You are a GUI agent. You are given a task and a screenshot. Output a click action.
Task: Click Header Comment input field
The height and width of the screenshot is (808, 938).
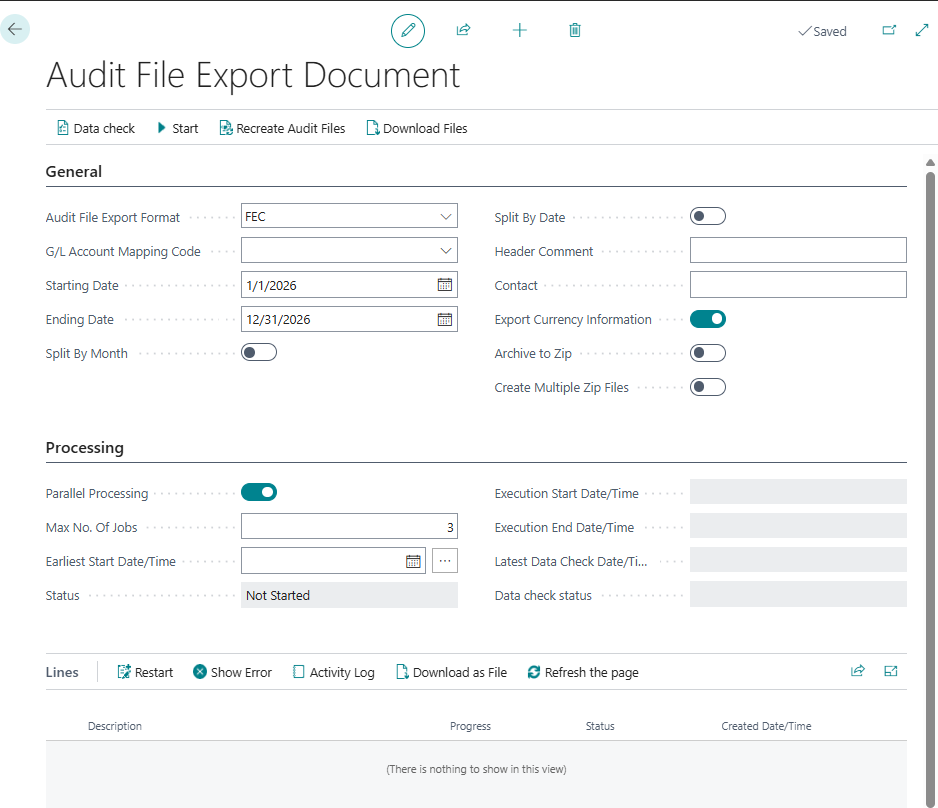[798, 250]
